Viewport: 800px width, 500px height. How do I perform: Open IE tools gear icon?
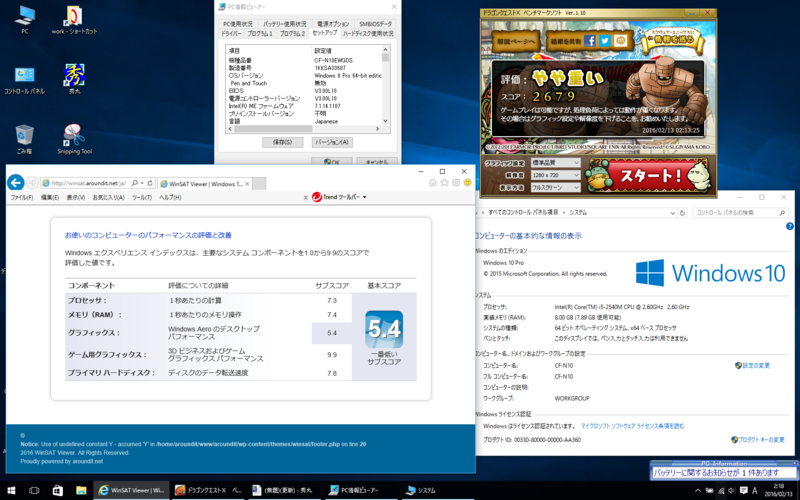click(456, 183)
